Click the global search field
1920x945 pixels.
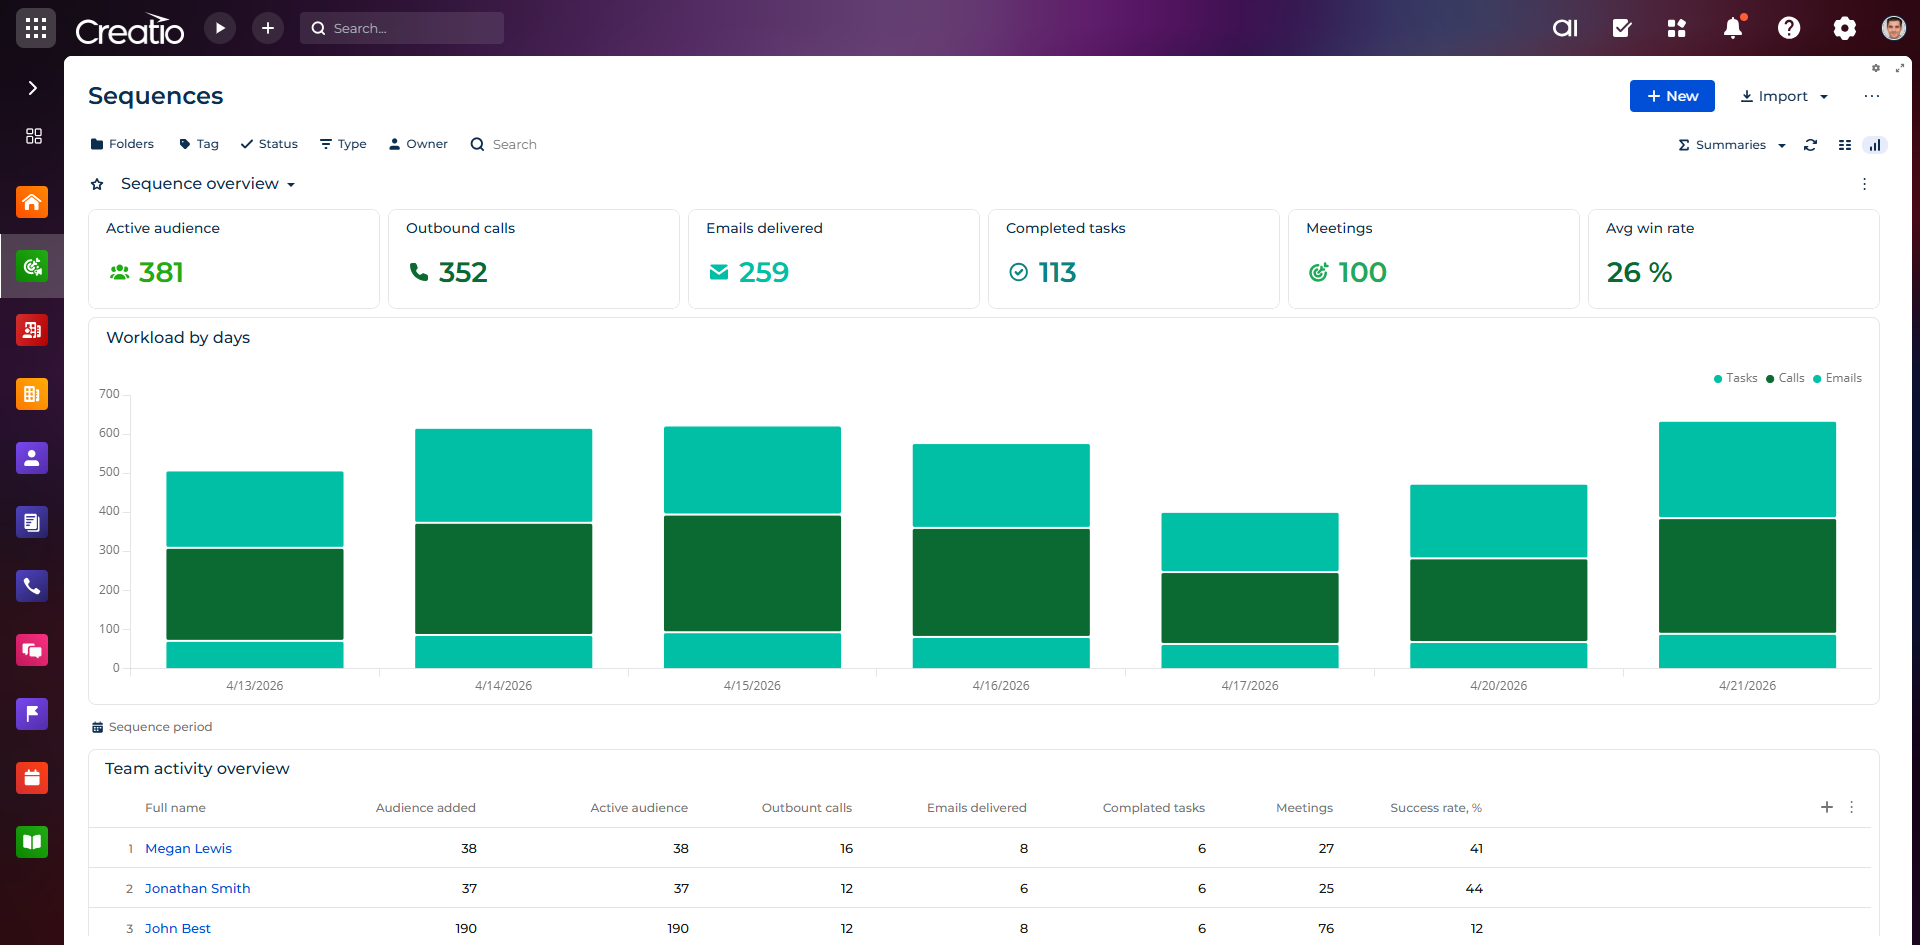[x=402, y=28]
